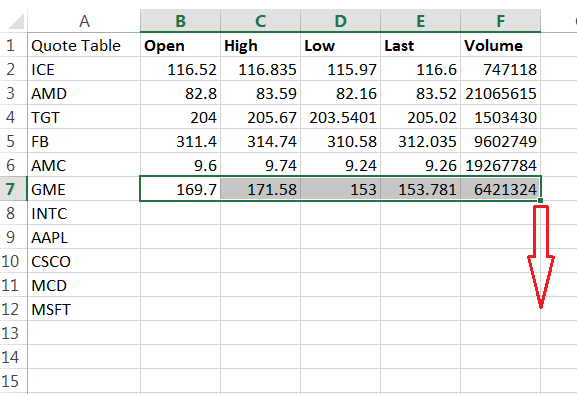Viewport: 577px width, 394px height.
Task: Select the MSFT ticker cell
Action: tap(84, 309)
